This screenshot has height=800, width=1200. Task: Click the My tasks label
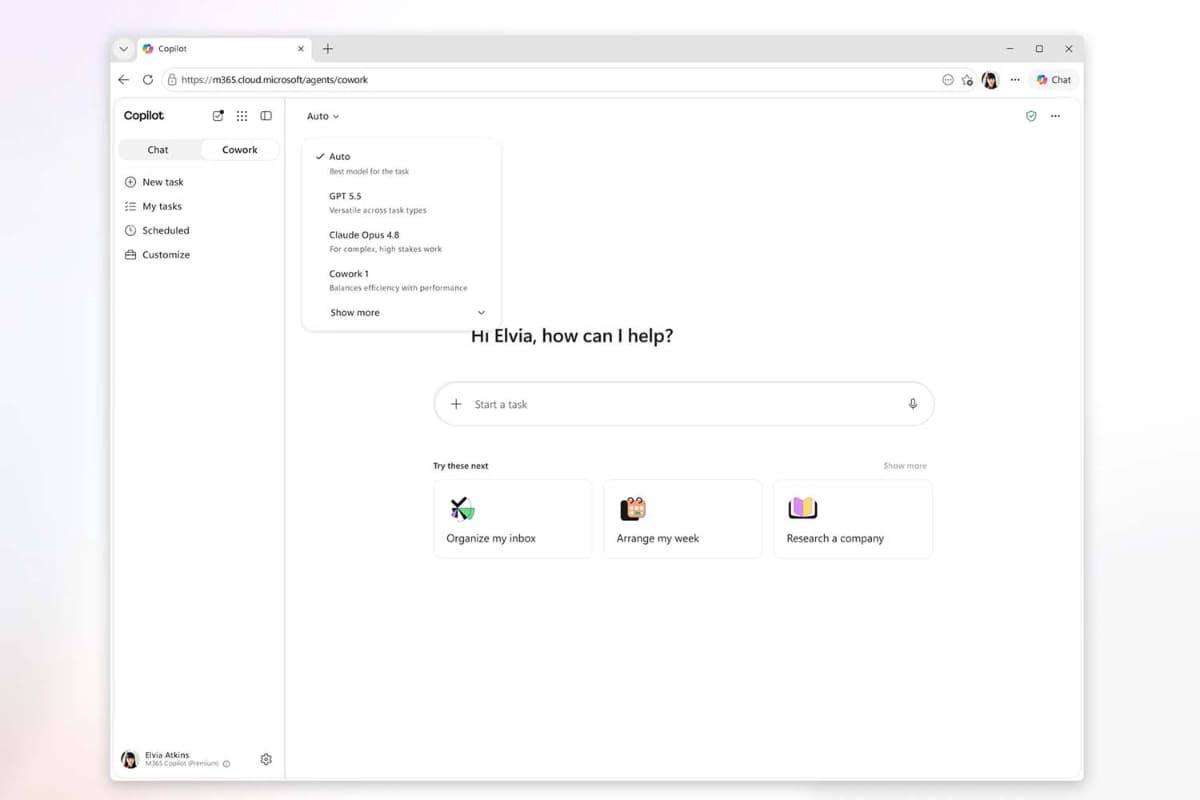[x=162, y=206]
